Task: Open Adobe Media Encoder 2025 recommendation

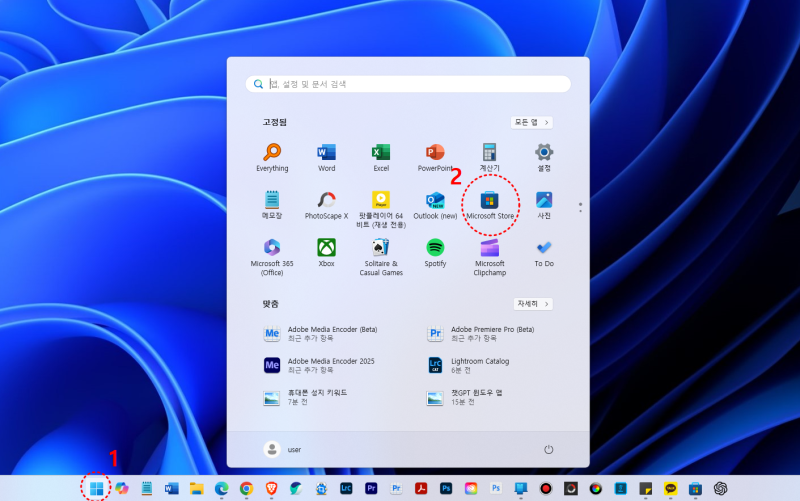Action: tap(320, 365)
